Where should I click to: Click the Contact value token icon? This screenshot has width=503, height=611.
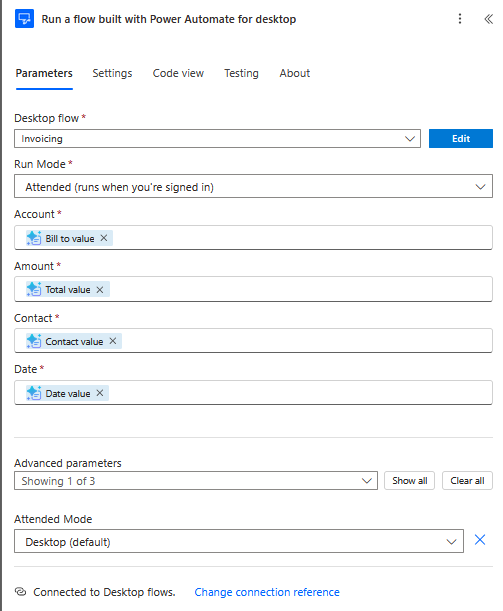click(34, 341)
